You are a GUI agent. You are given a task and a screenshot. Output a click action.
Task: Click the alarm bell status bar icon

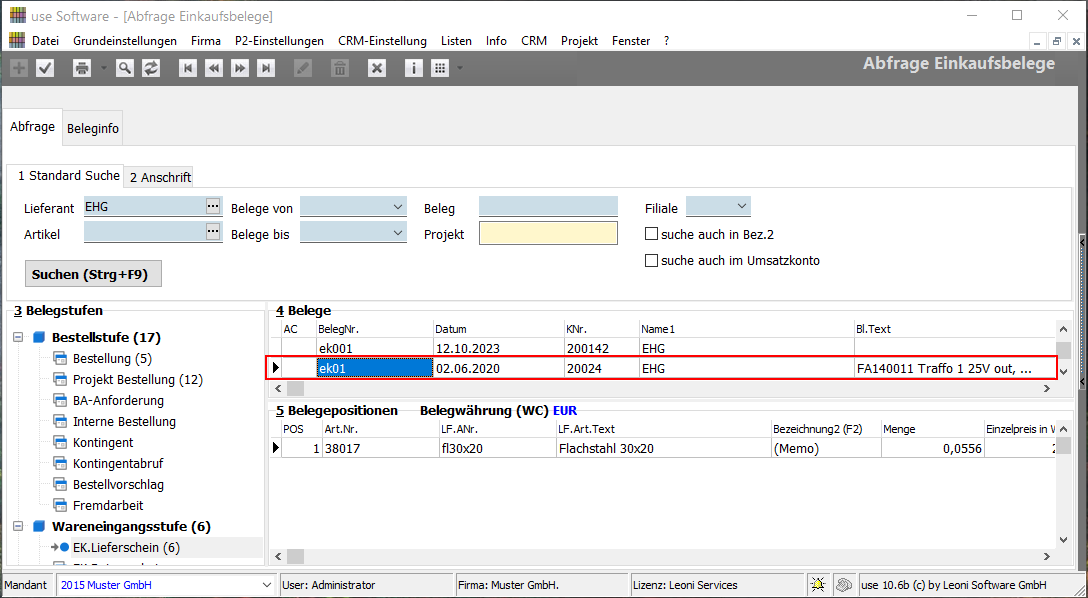[818, 585]
